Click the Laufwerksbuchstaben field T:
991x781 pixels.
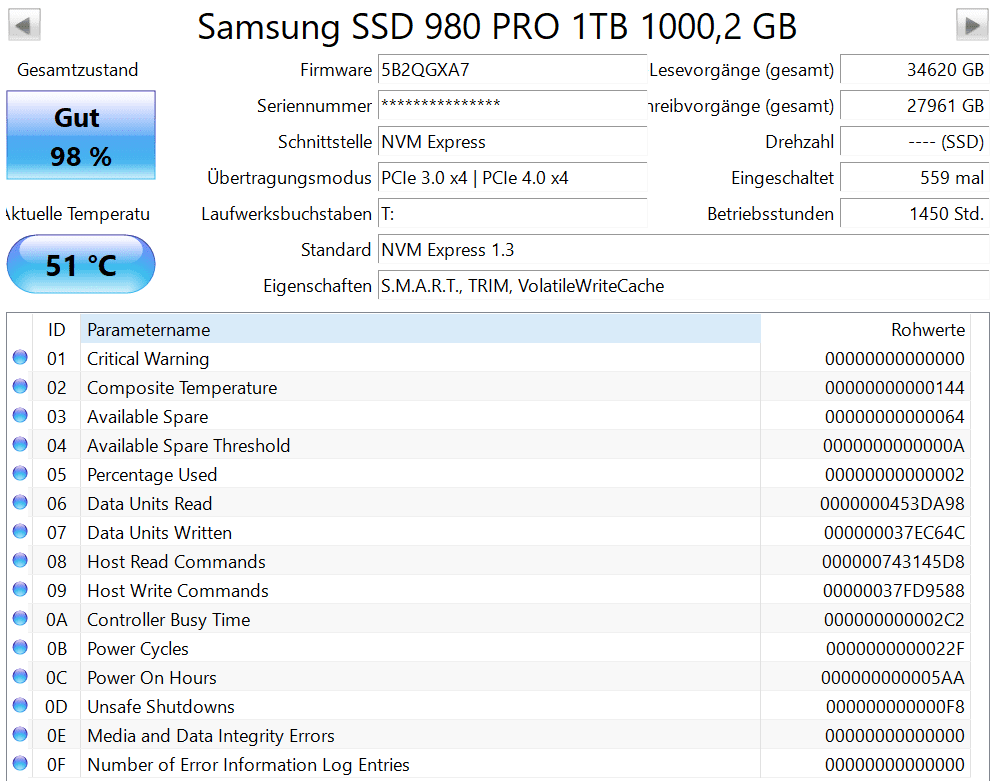(513, 214)
